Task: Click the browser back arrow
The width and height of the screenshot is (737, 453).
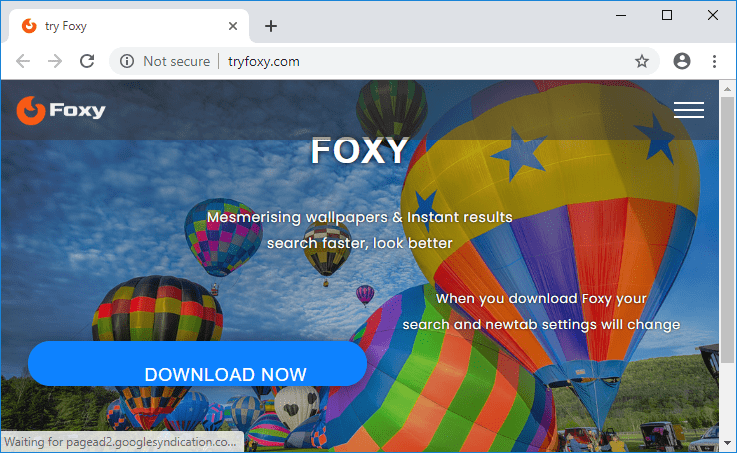Action: click(23, 61)
